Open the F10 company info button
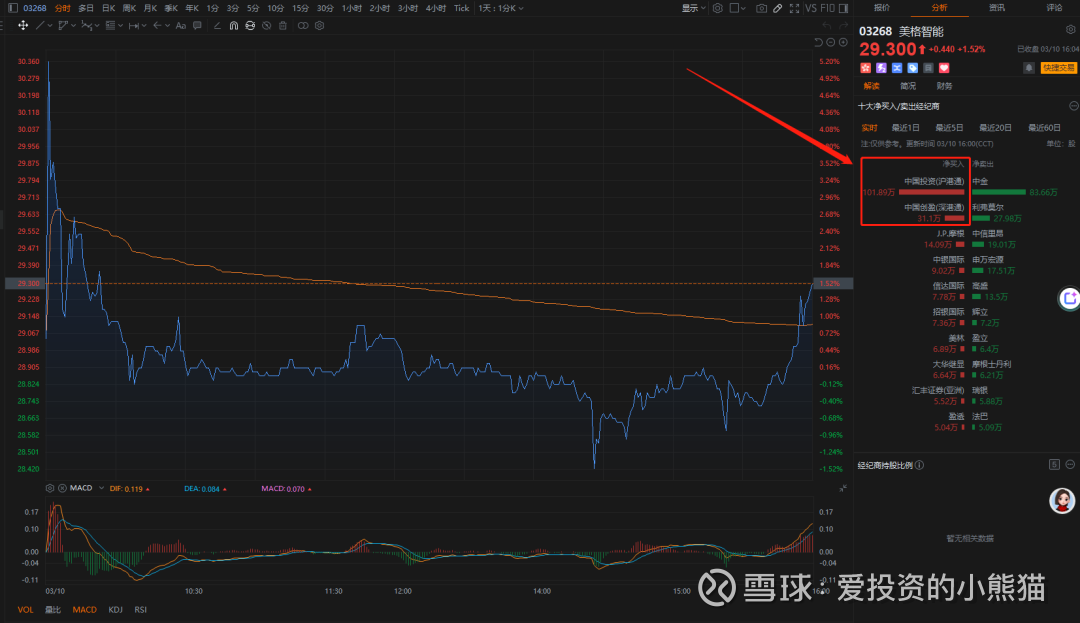Screen dimensions: 1080x623 (x=827, y=8)
